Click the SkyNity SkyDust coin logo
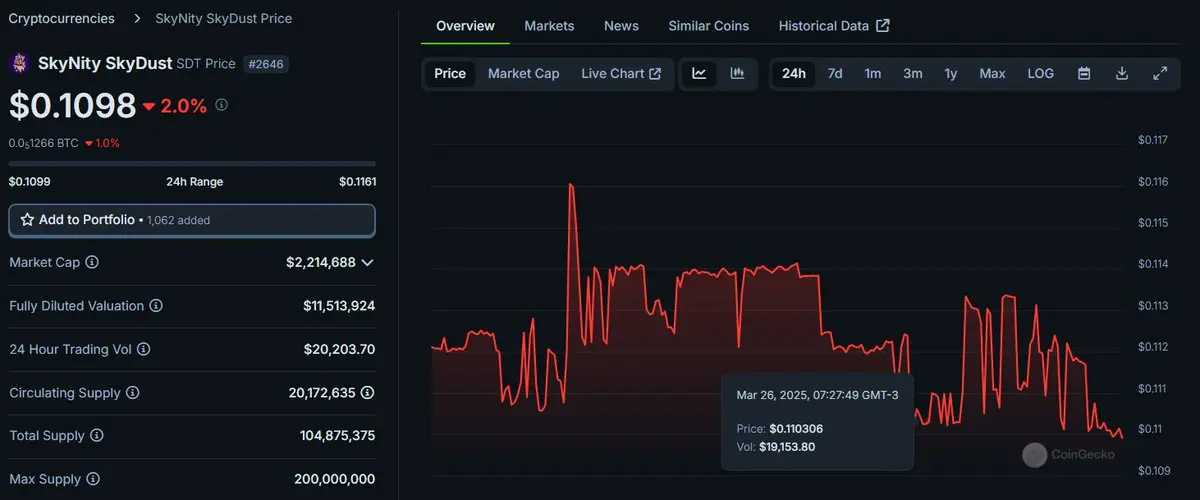1200x500 pixels. tap(19, 63)
